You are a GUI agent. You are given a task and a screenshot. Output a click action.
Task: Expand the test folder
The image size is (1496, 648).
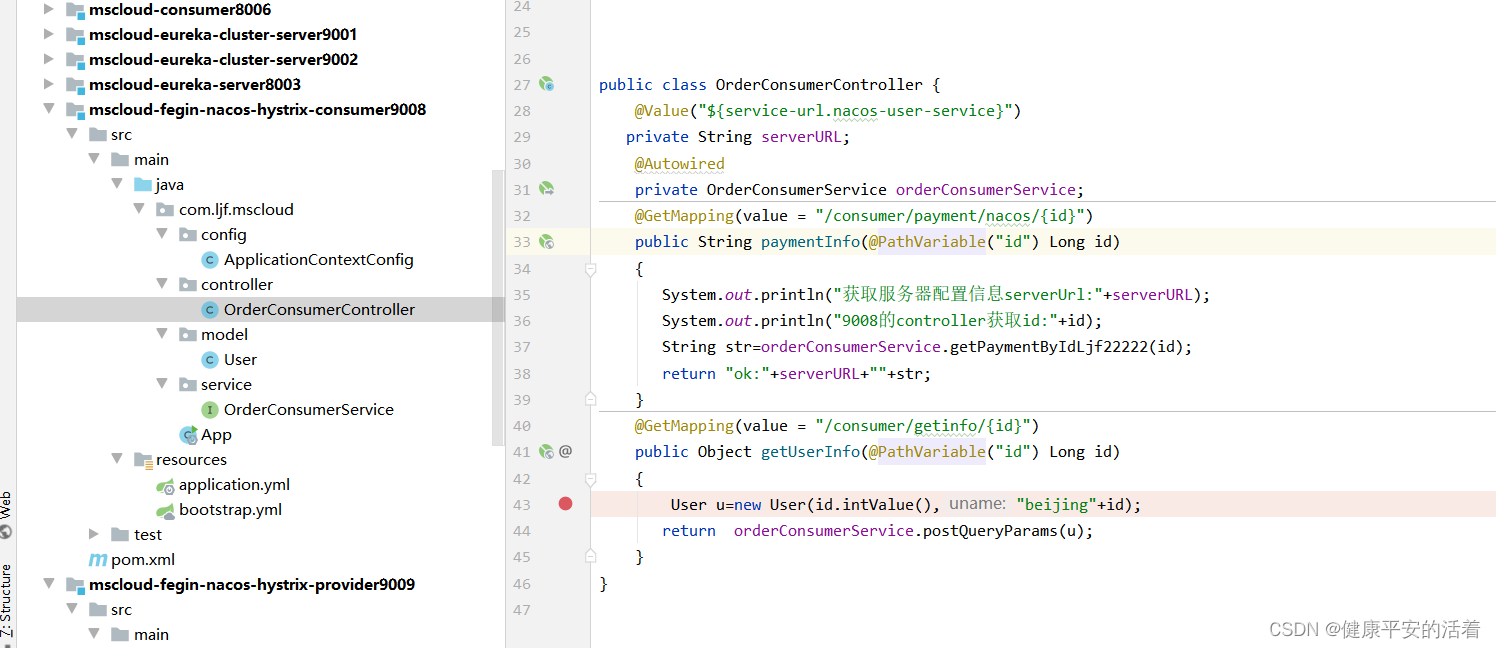coord(93,534)
